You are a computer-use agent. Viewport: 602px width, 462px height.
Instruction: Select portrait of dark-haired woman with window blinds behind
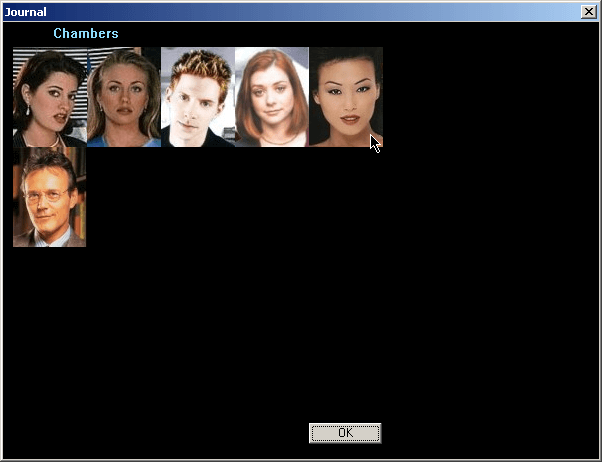[x=50, y=97]
